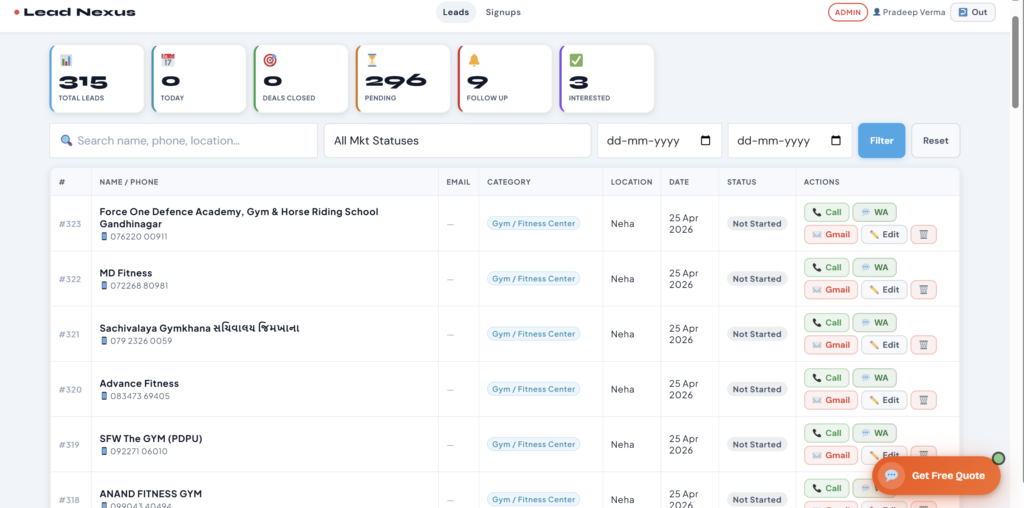Edit the Advance Fitness lead
Screen dimensions: 1024x508
tap(884, 400)
